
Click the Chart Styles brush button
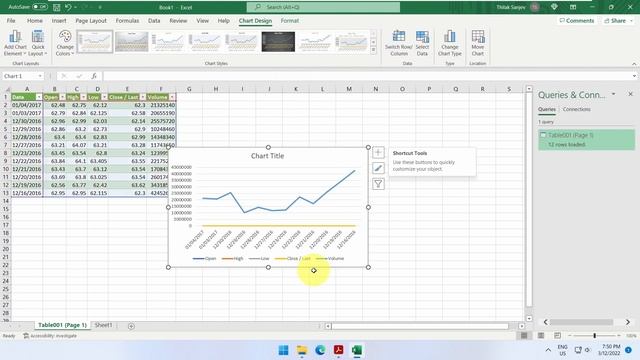378,168
